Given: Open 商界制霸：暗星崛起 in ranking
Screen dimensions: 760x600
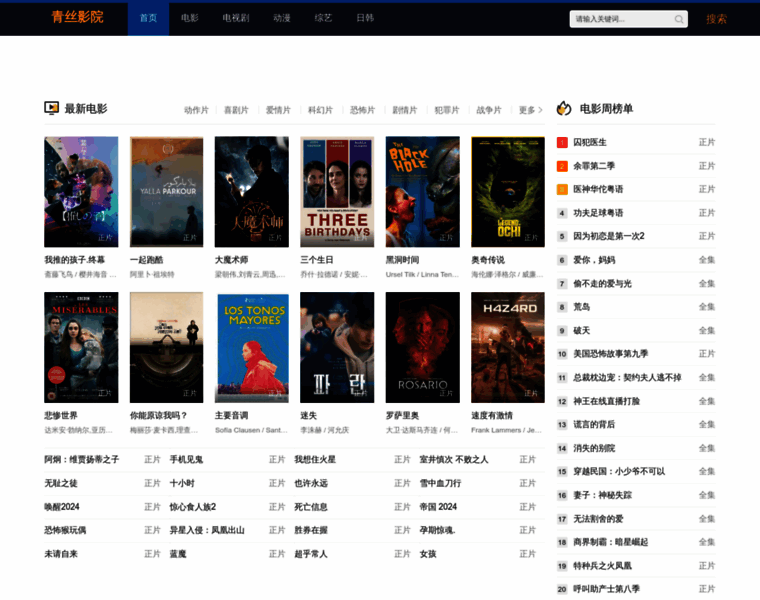Looking at the screenshot, I should point(611,542).
